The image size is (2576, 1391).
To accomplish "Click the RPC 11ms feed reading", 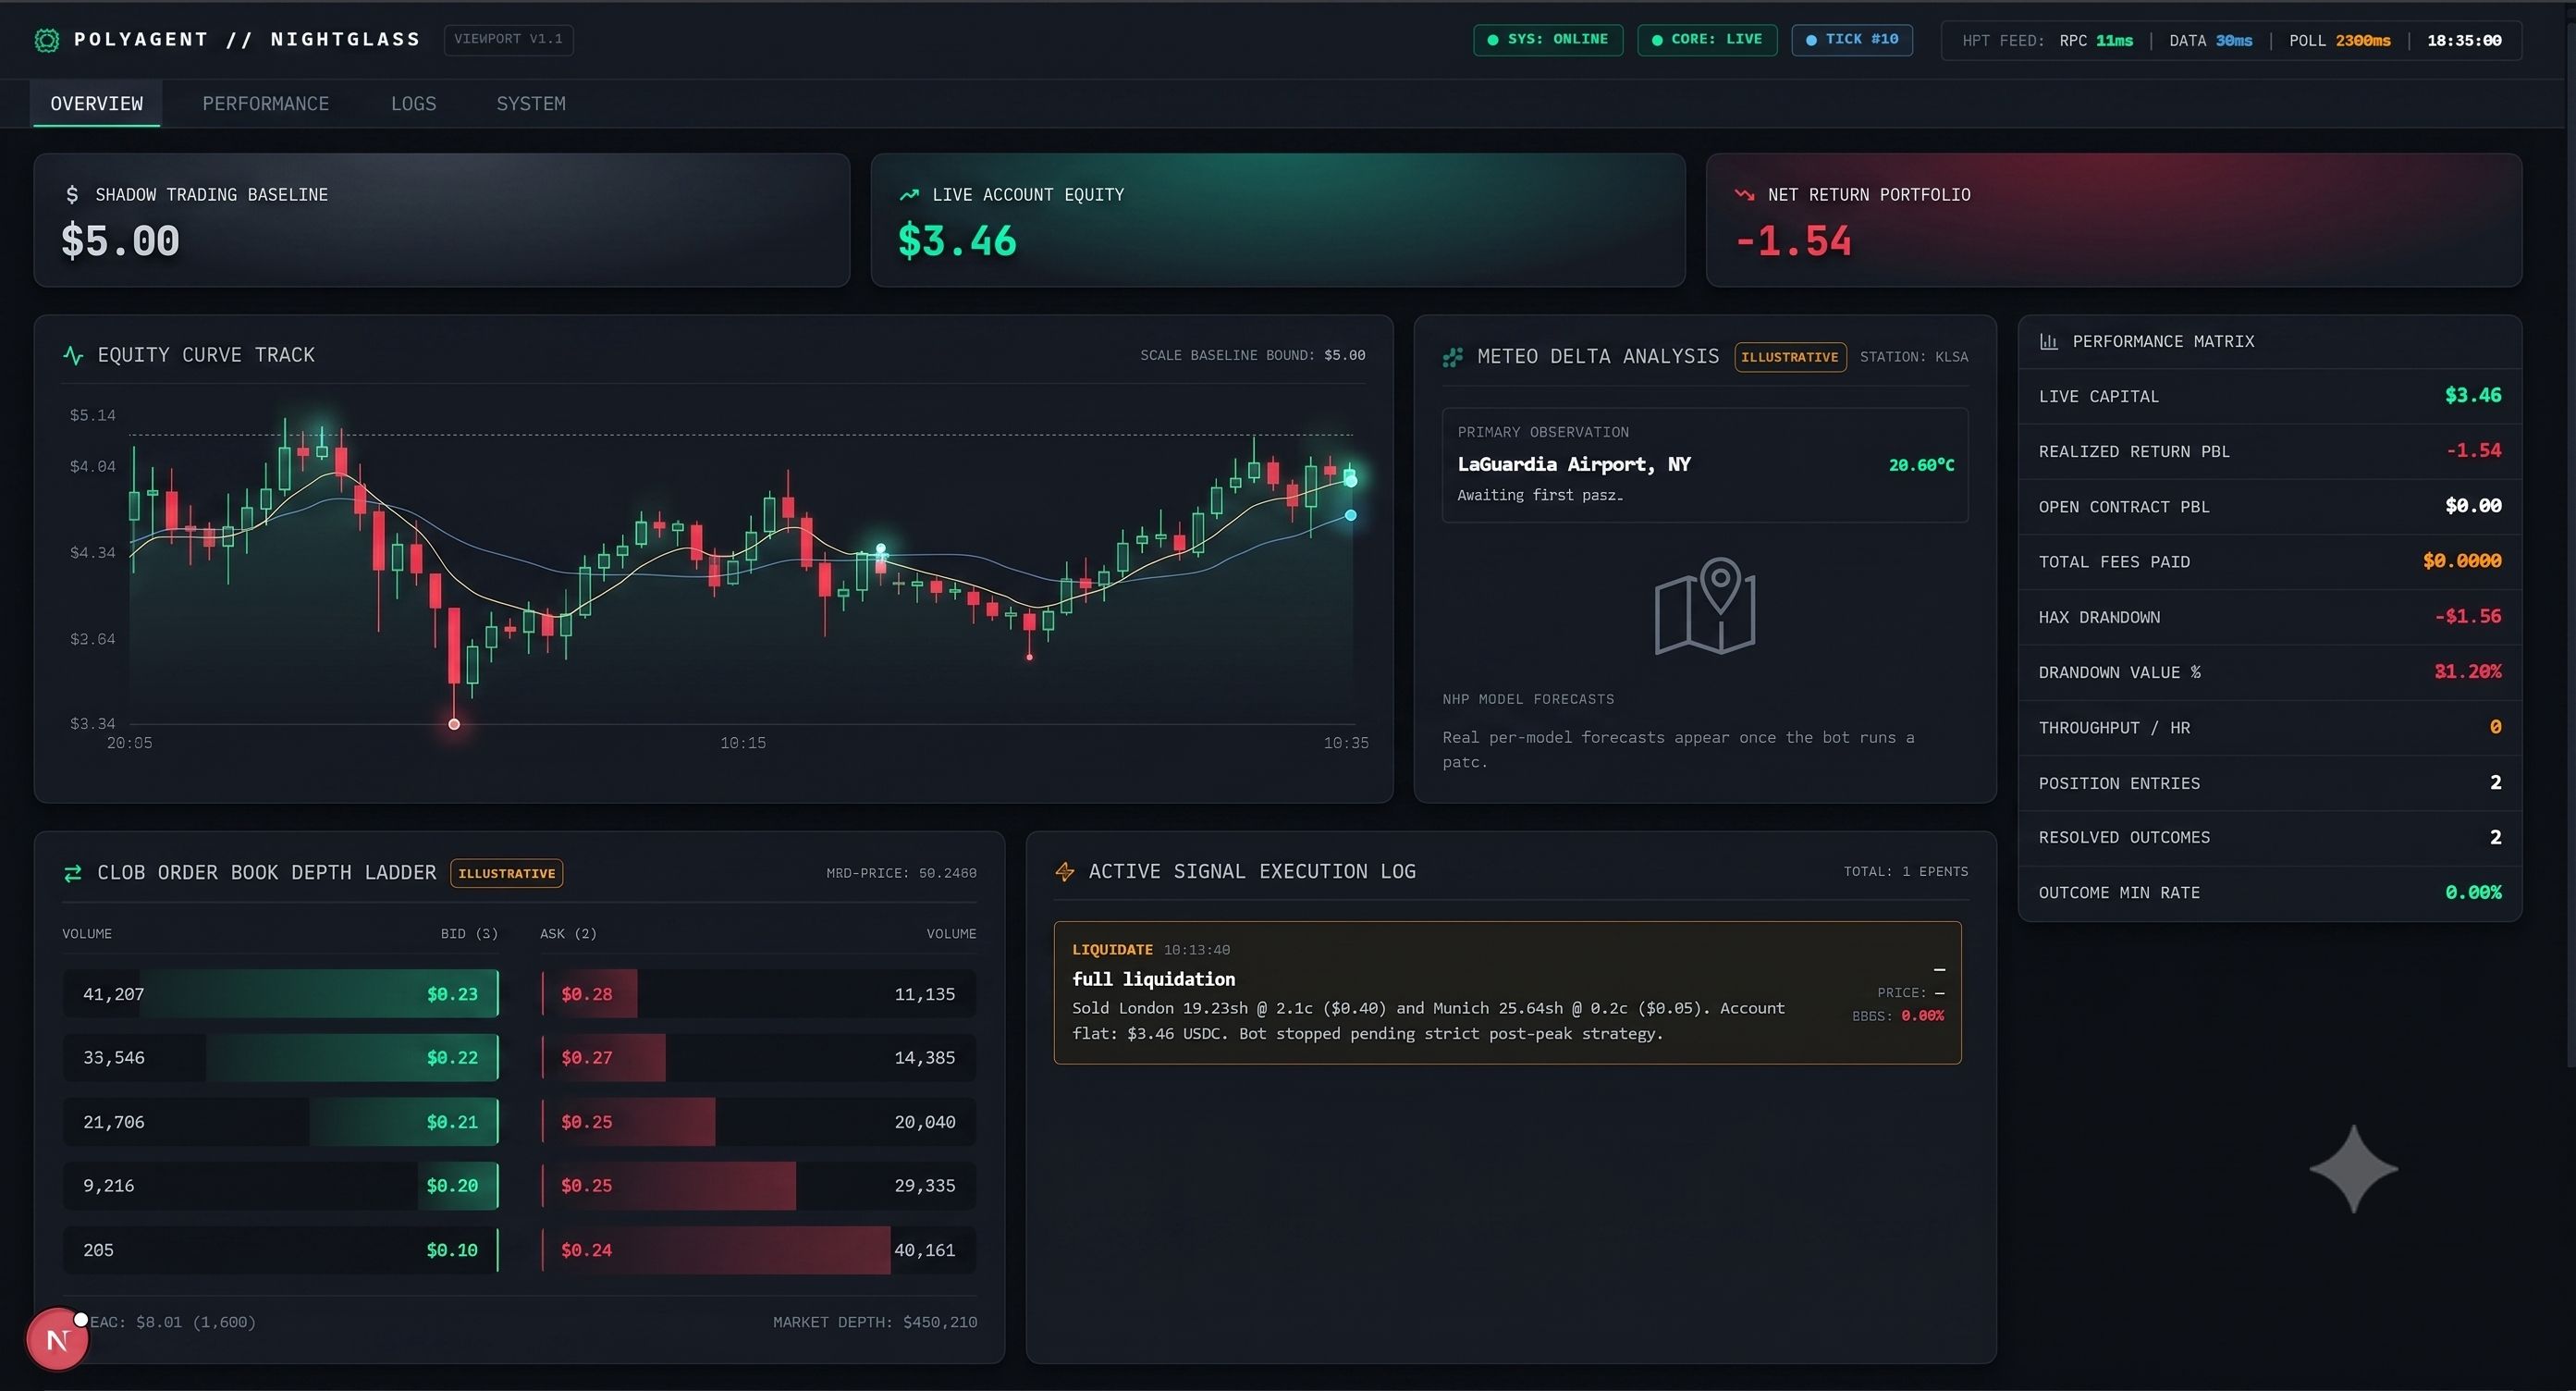I will pyautogui.click(x=2096, y=41).
